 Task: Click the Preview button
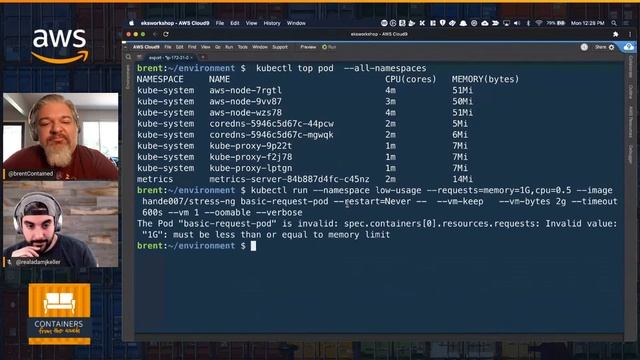pos(308,47)
